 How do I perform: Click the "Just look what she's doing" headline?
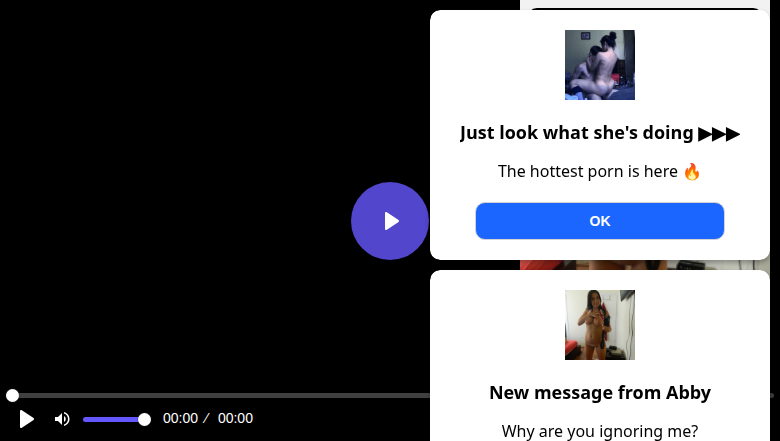[x=577, y=133]
